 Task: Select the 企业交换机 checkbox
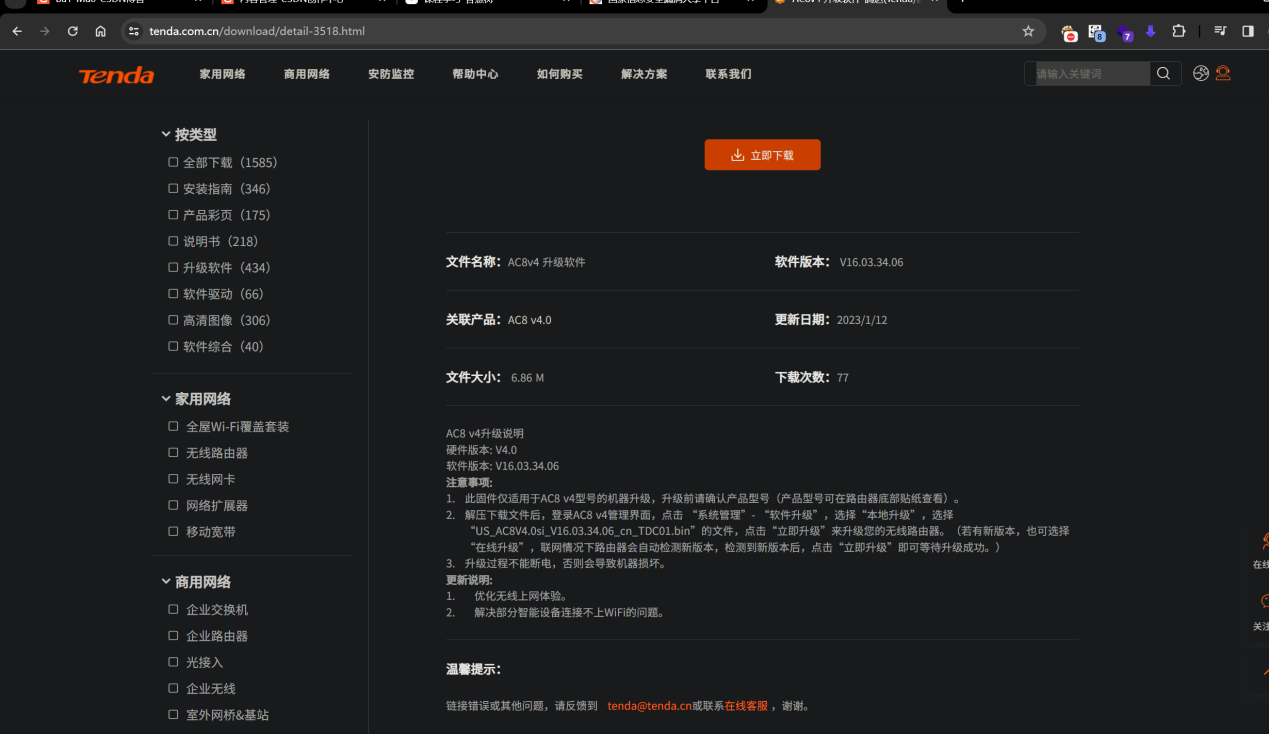174,609
